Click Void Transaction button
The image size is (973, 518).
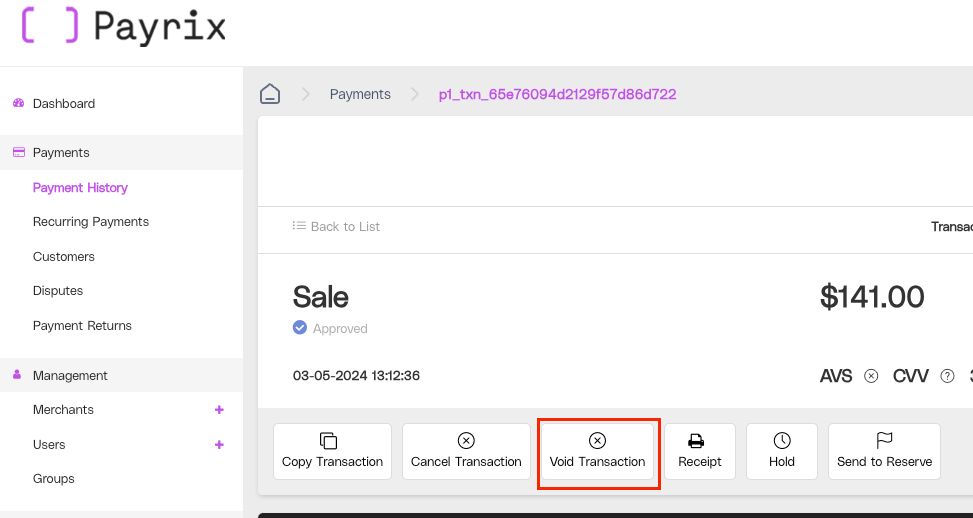click(x=597, y=452)
